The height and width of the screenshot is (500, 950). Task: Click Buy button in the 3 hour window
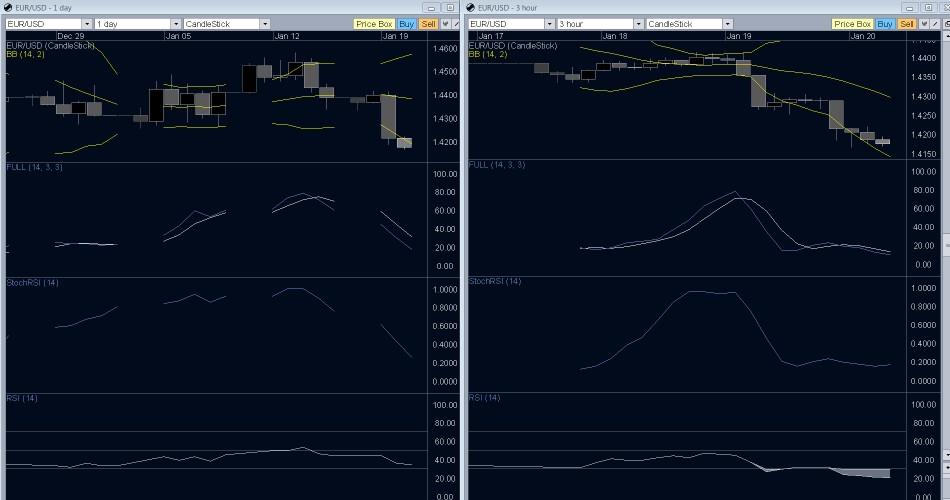click(x=885, y=24)
